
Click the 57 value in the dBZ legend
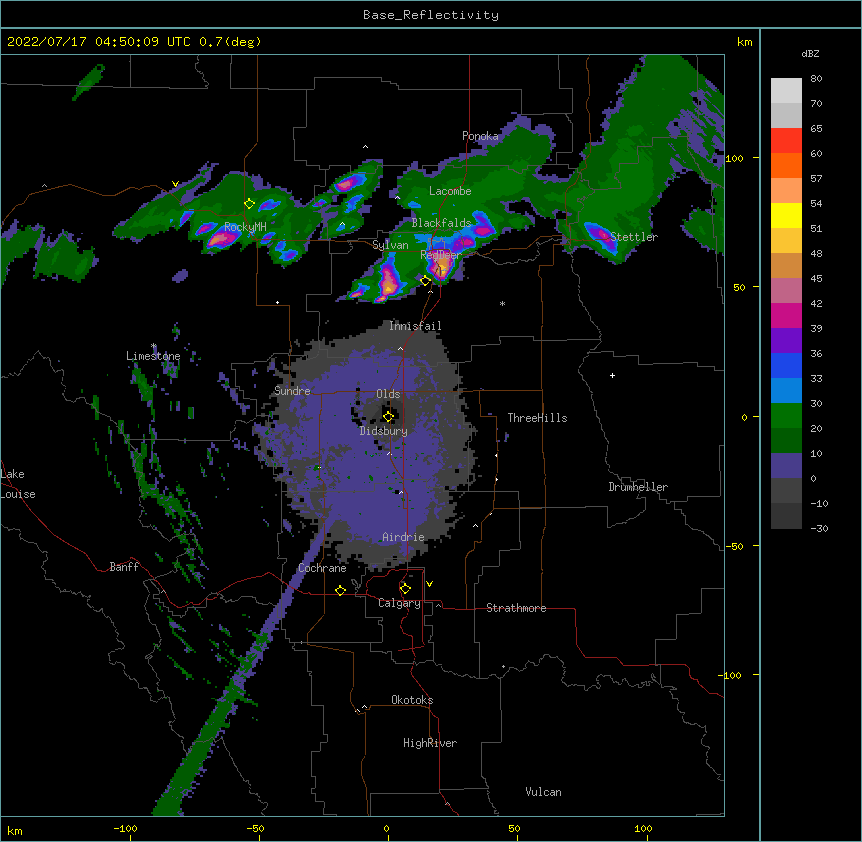[x=816, y=179]
